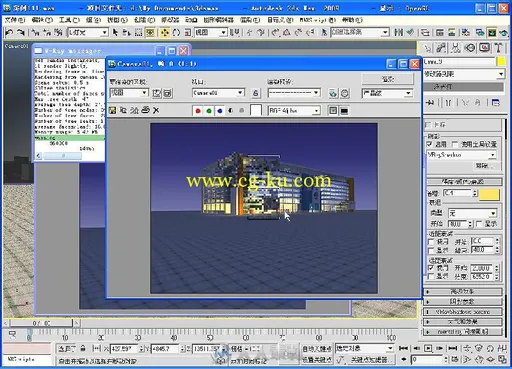Activate the Select and Rotate tool
The width and height of the screenshot is (512, 369).
pos(176,32)
